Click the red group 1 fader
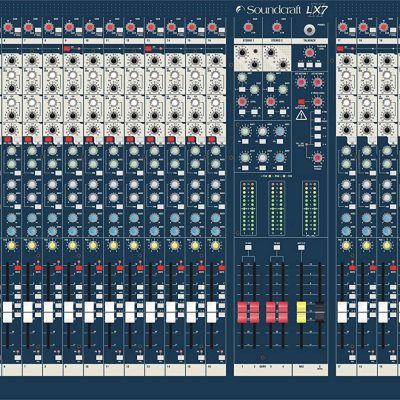This screenshot has width=400, height=400. [242, 312]
